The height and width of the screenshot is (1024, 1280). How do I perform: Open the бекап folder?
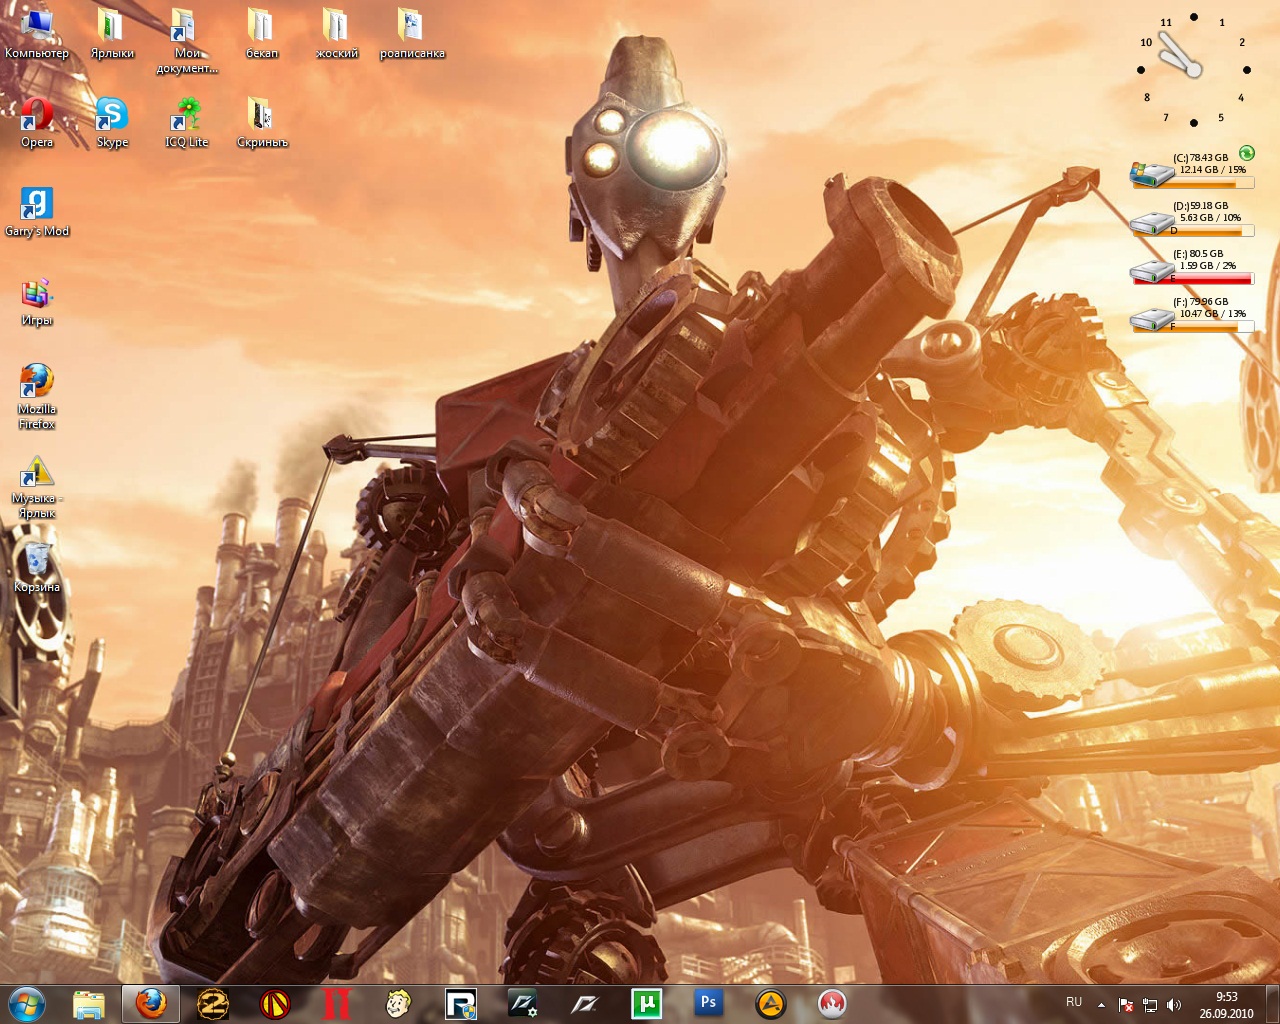point(262,33)
